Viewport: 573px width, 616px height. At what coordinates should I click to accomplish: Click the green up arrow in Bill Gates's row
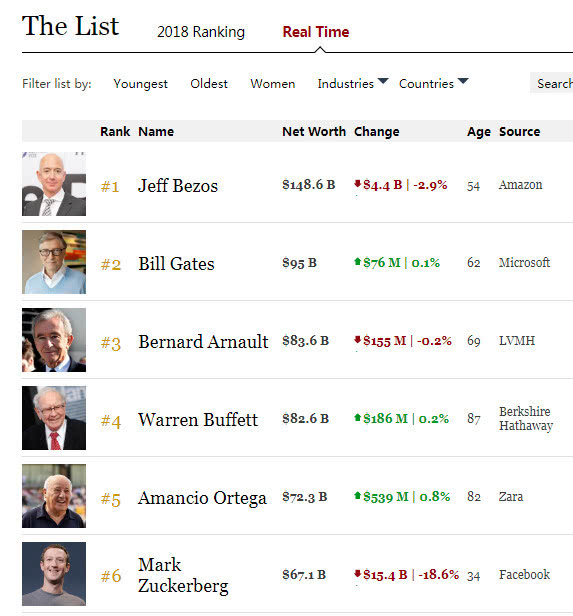point(357,261)
